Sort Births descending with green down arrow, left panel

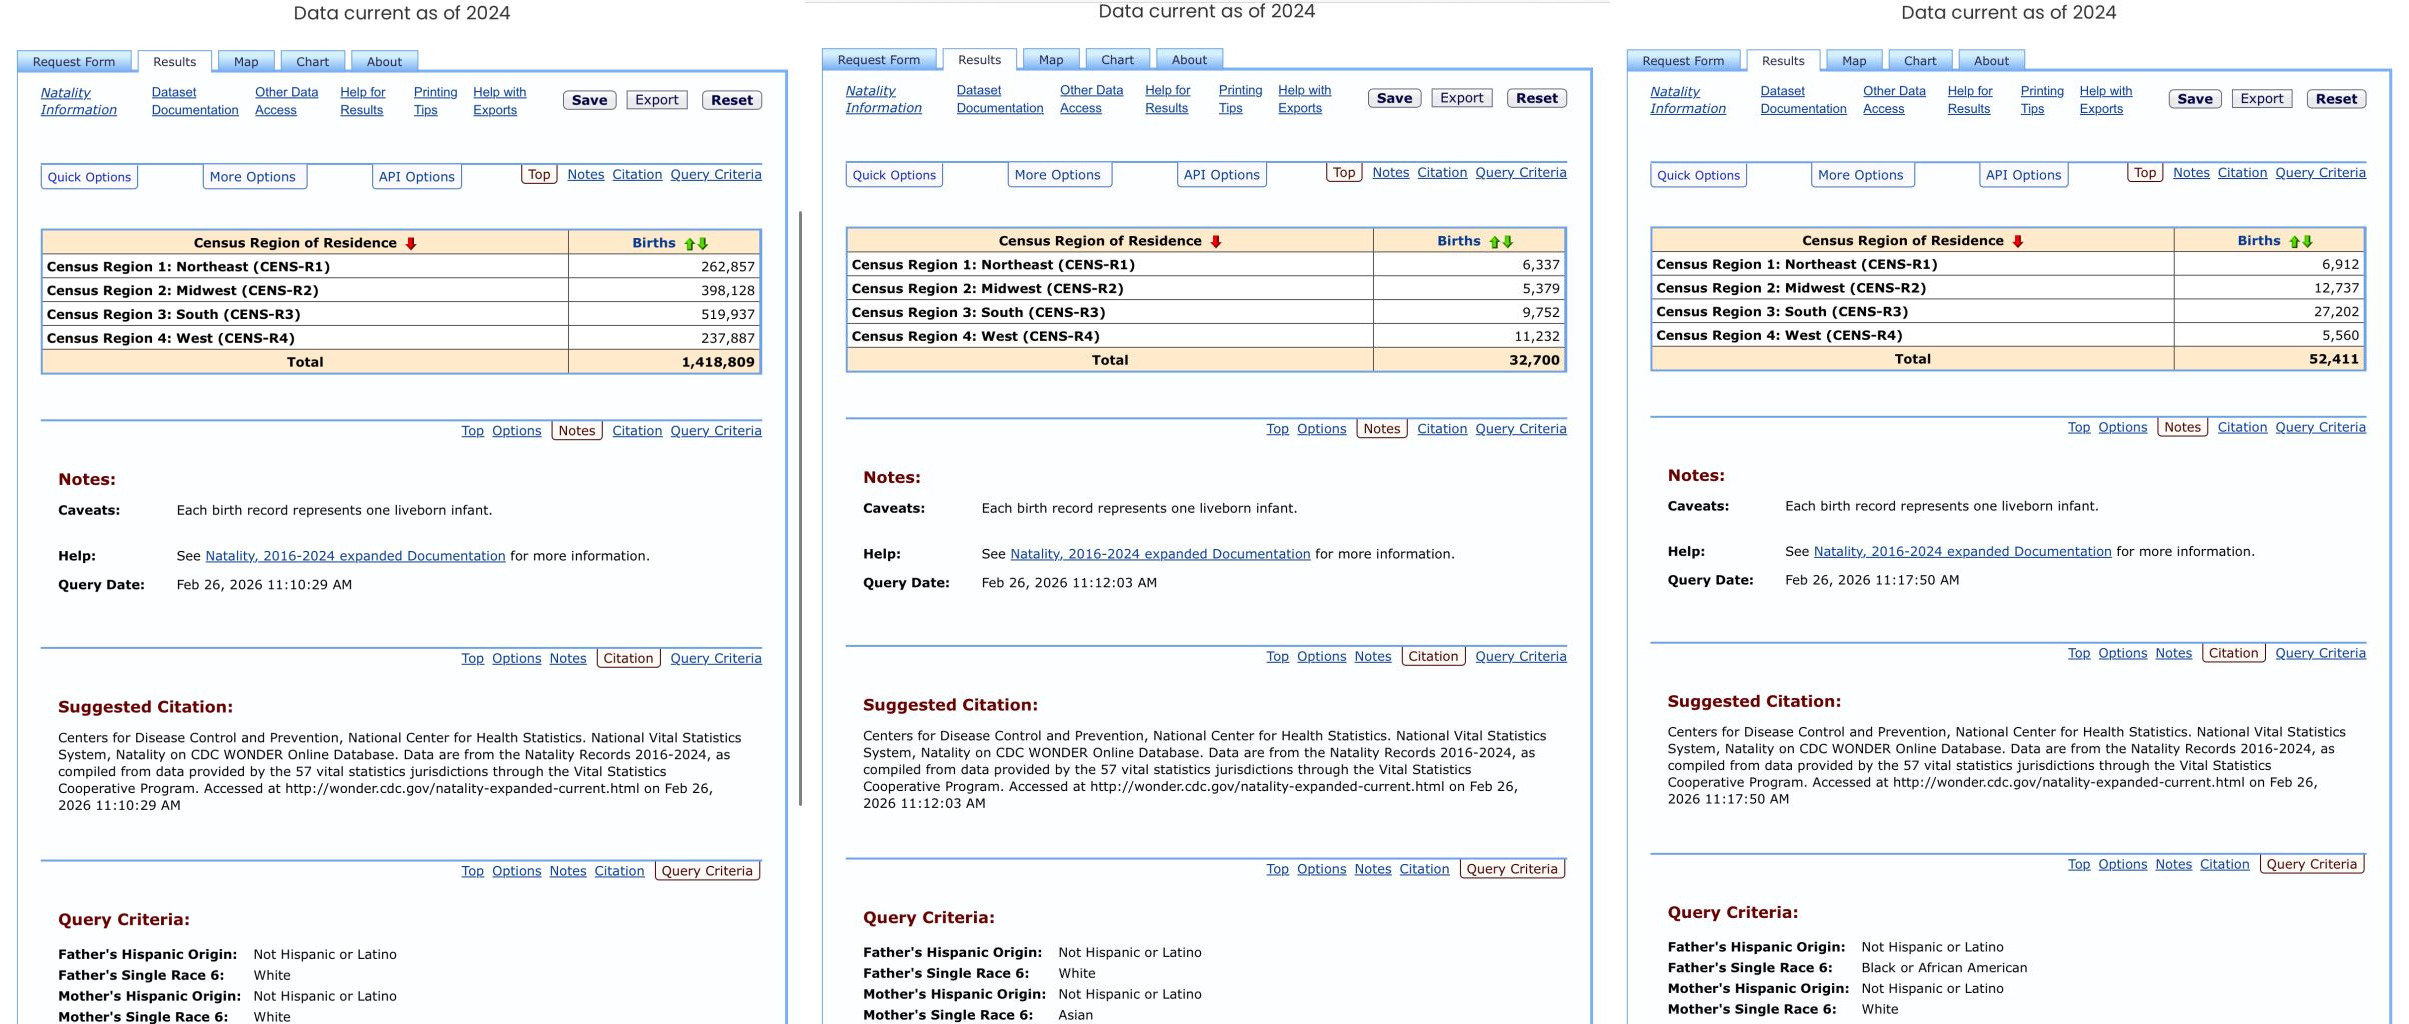703,243
